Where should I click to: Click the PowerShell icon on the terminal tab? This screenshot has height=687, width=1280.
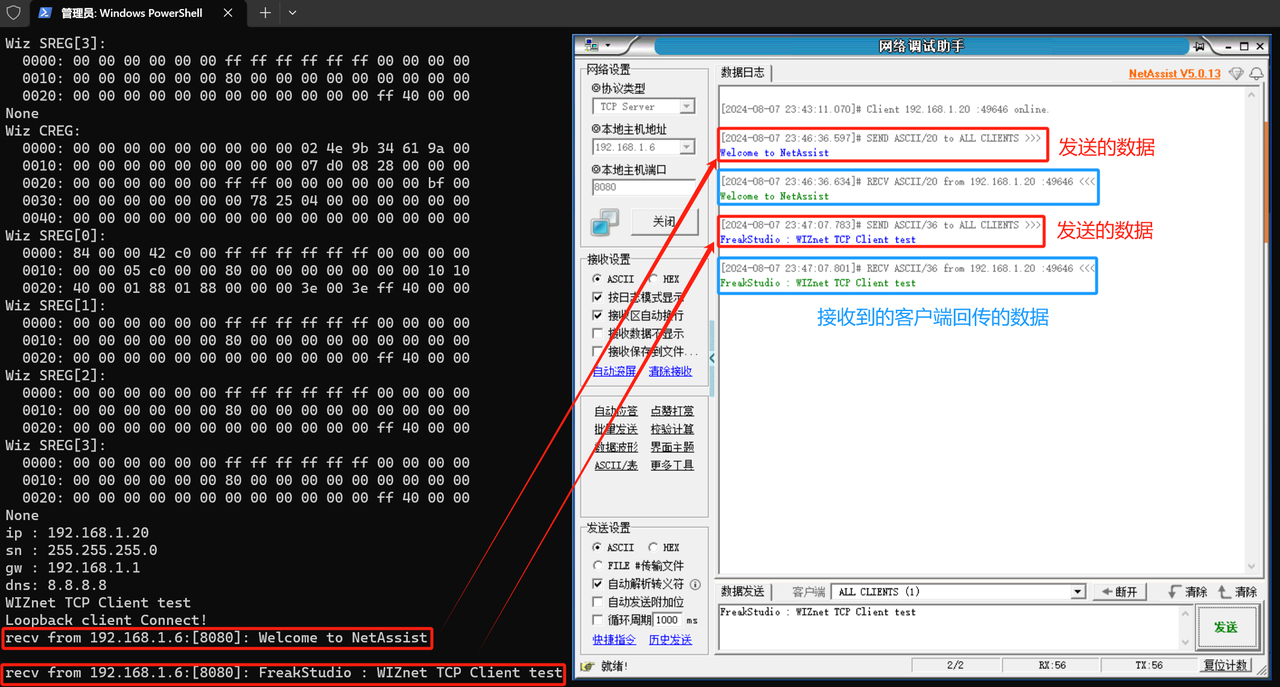pyautogui.click(x=46, y=13)
